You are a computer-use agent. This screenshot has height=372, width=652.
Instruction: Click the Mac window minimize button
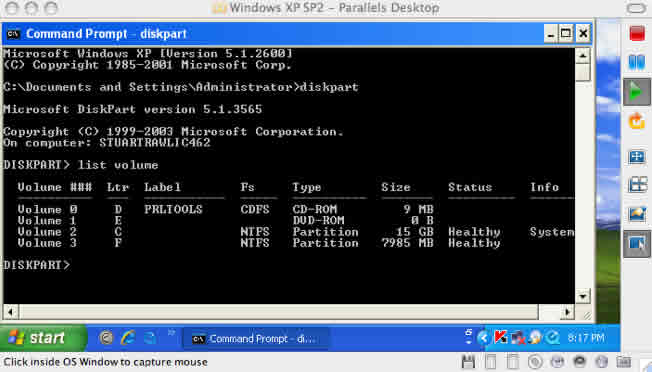(32, 8)
